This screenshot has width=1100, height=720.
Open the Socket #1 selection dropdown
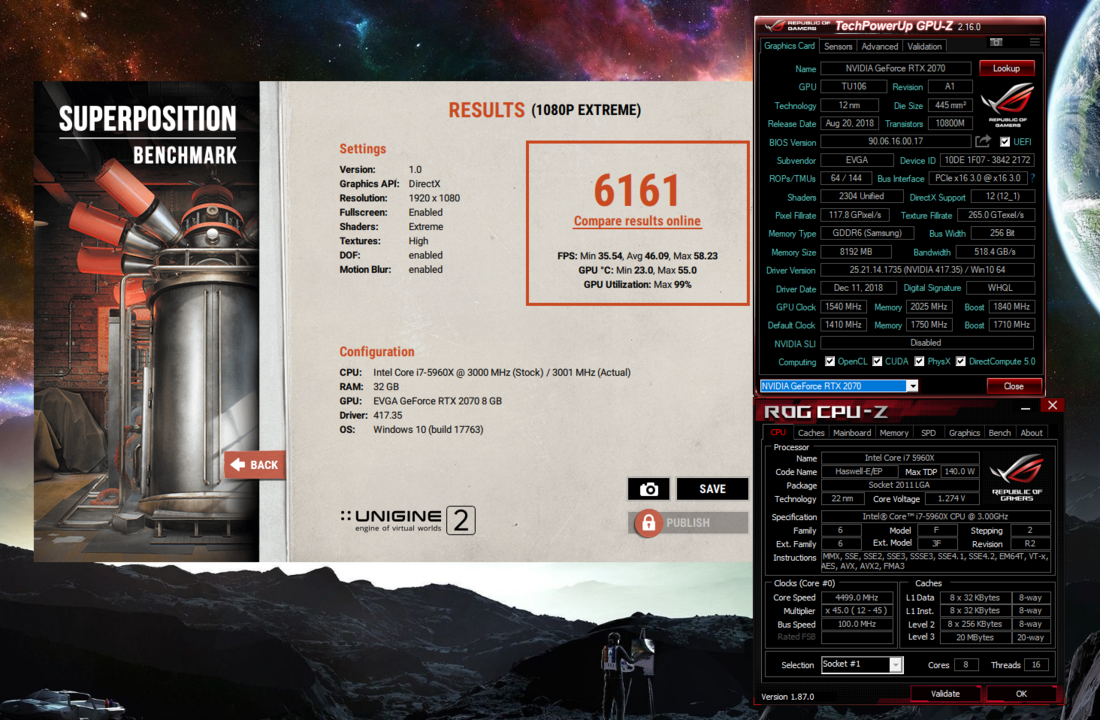click(895, 665)
